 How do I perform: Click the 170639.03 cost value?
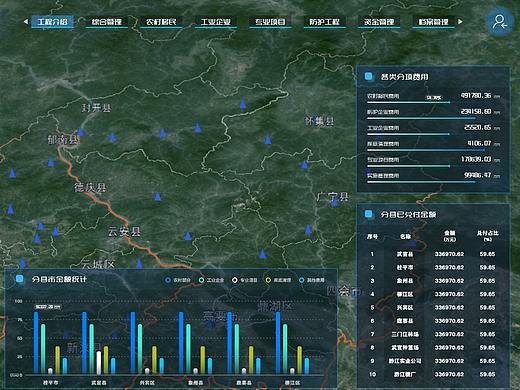(x=476, y=159)
